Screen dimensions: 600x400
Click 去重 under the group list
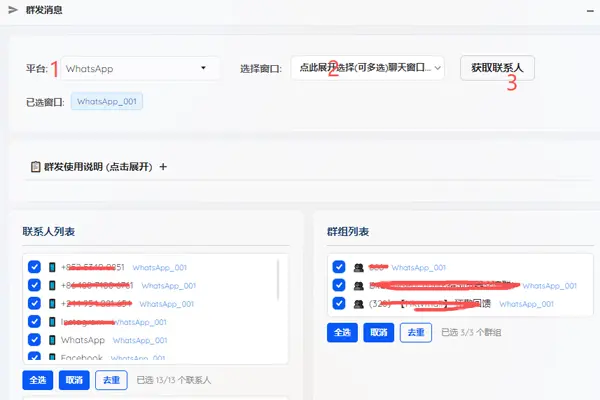coord(416,332)
